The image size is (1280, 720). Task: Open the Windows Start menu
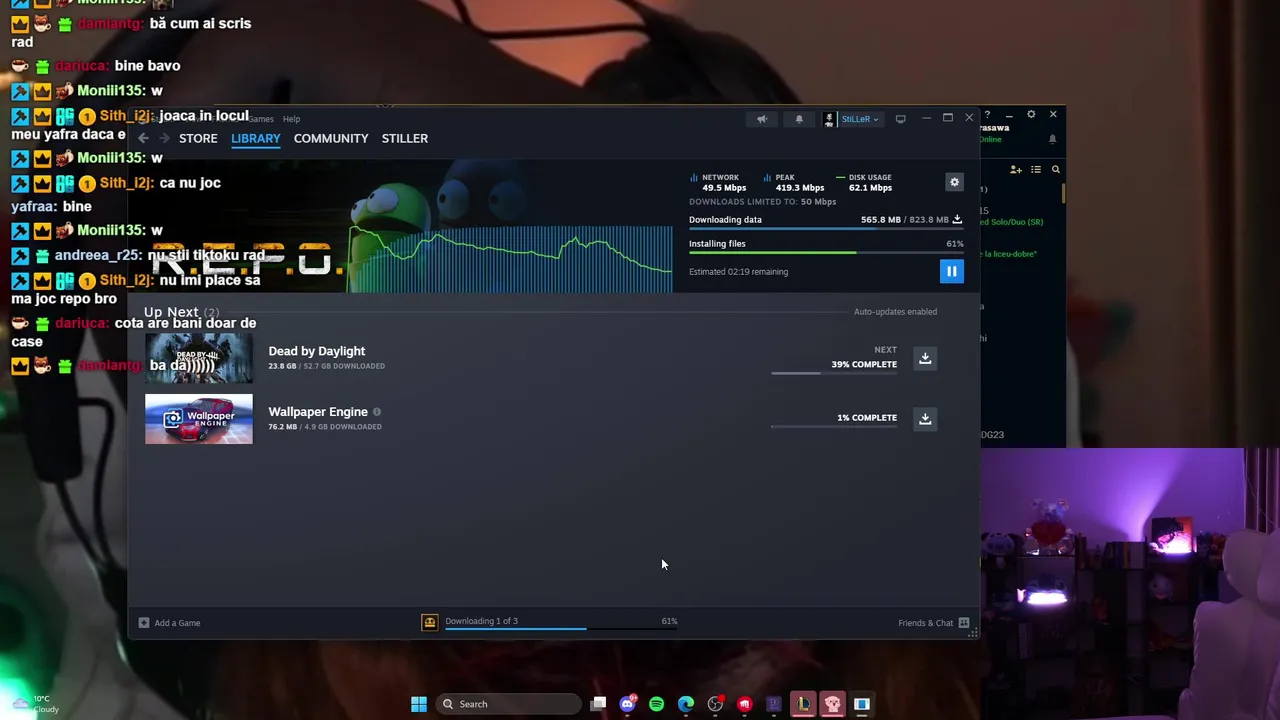[419, 704]
